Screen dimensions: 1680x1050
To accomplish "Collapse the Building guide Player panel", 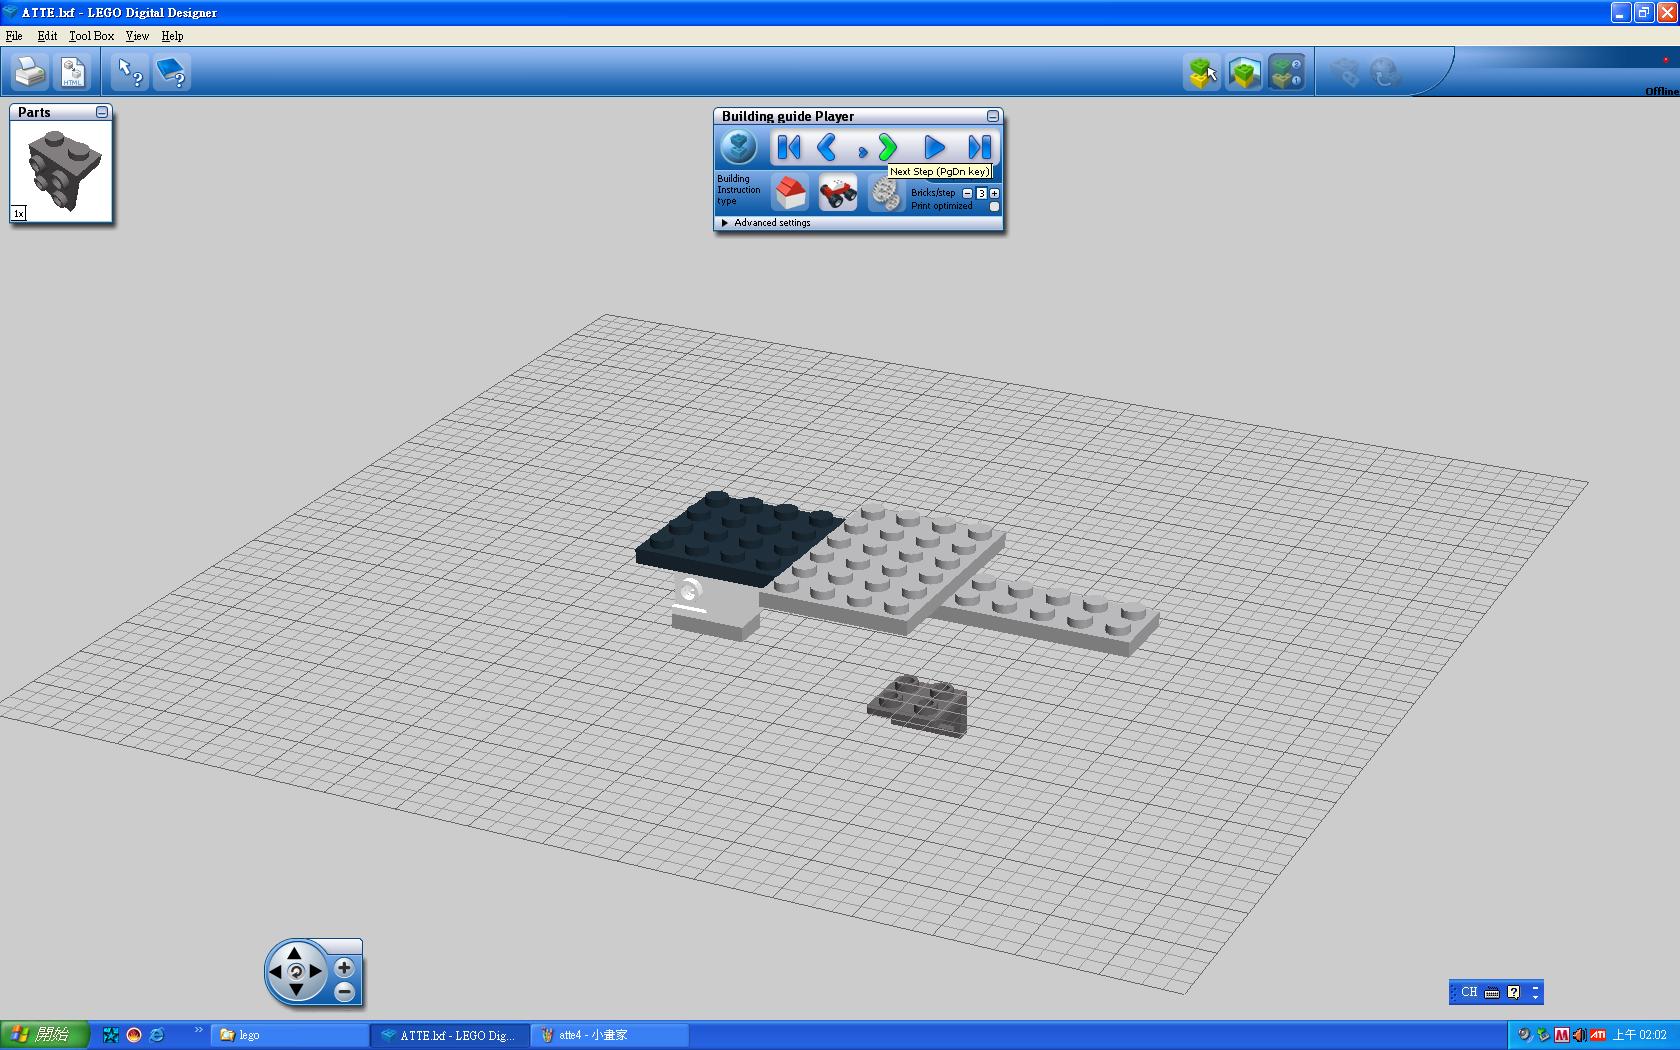I will coord(992,116).
